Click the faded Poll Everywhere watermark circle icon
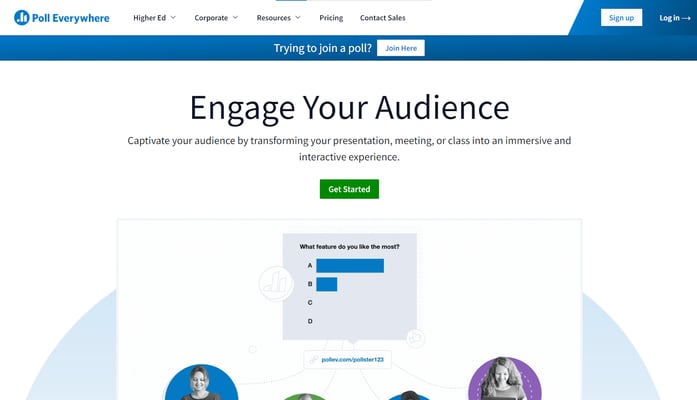 [276, 283]
